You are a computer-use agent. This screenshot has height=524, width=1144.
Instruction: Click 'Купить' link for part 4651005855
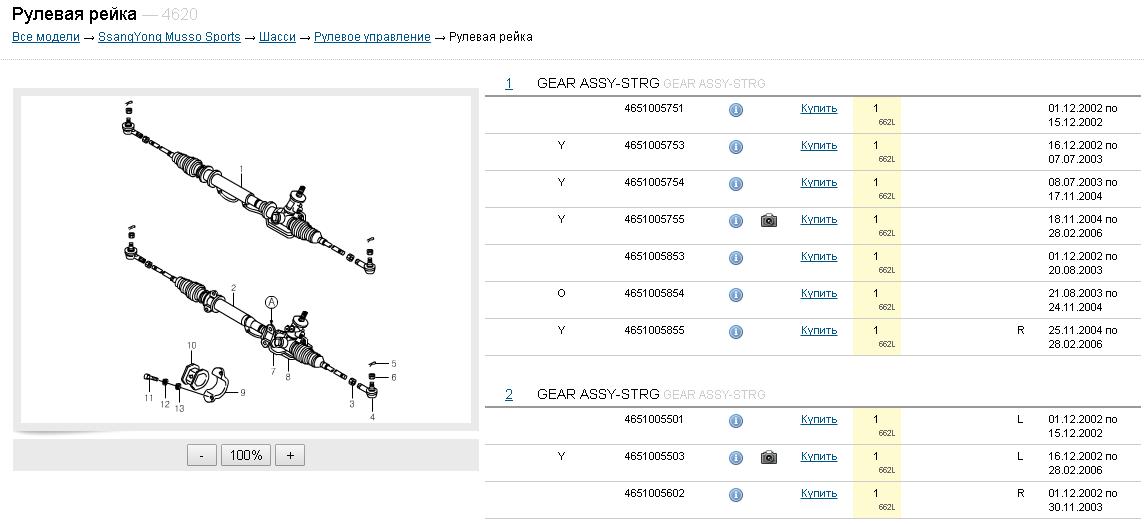tap(818, 331)
